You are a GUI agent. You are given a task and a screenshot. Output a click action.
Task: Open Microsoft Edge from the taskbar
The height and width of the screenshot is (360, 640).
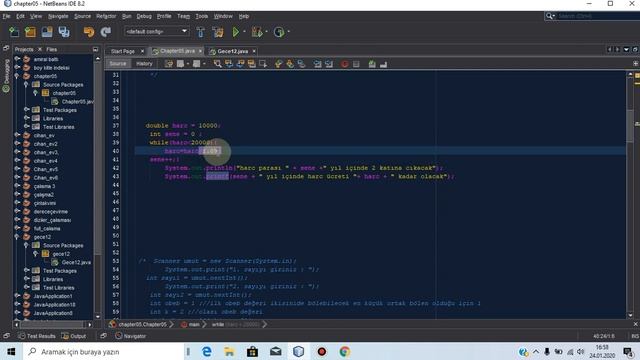(x=207, y=351)
